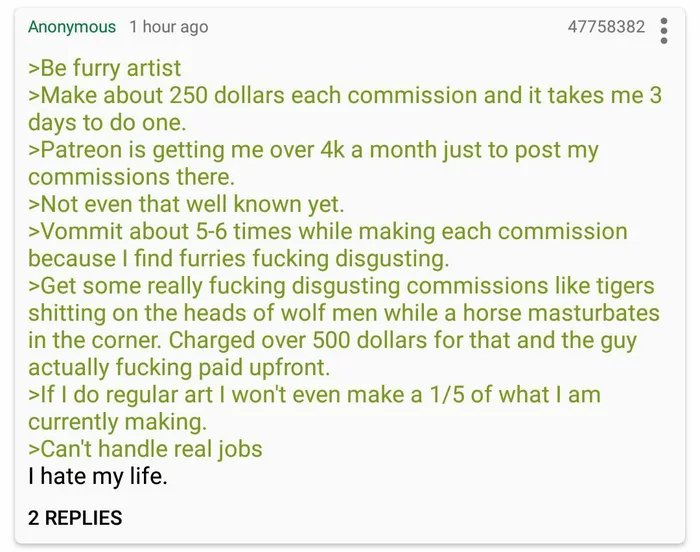This screenshot has width=700, height=552.
Task: Click the '4k a month' phrase
Action: 378,150
